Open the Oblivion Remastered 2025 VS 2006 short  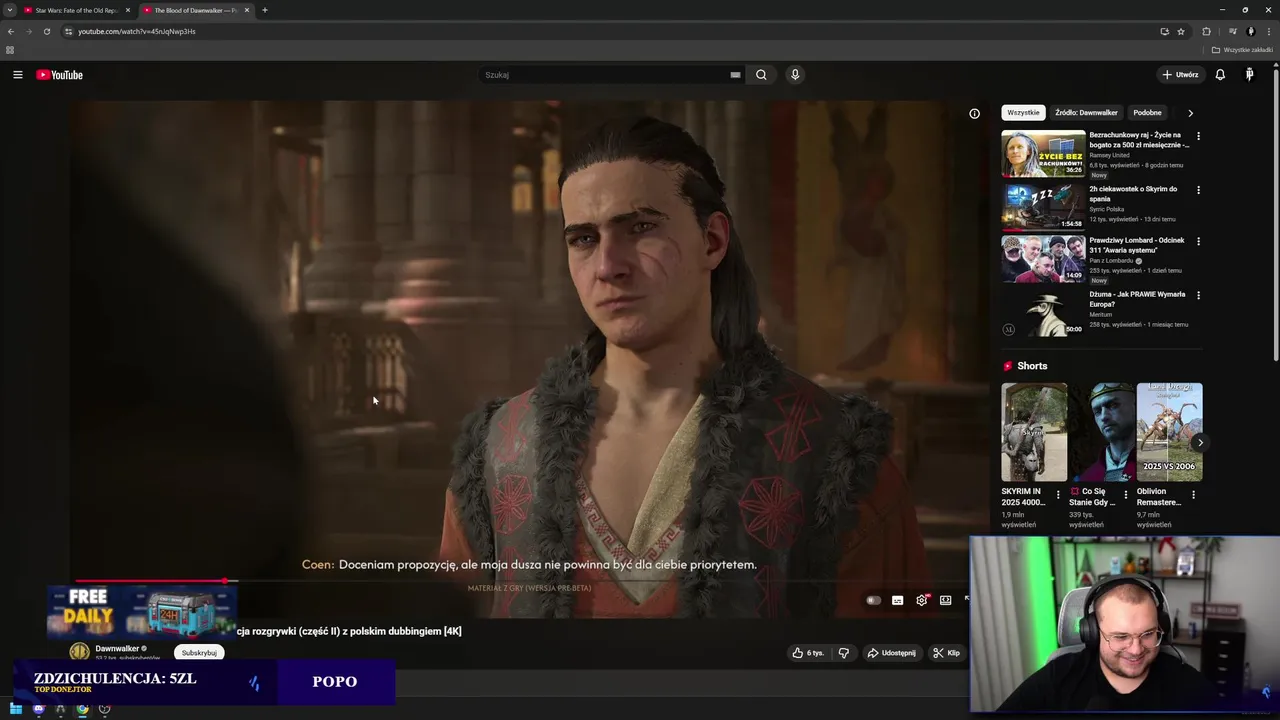[x=1169, y=432]
